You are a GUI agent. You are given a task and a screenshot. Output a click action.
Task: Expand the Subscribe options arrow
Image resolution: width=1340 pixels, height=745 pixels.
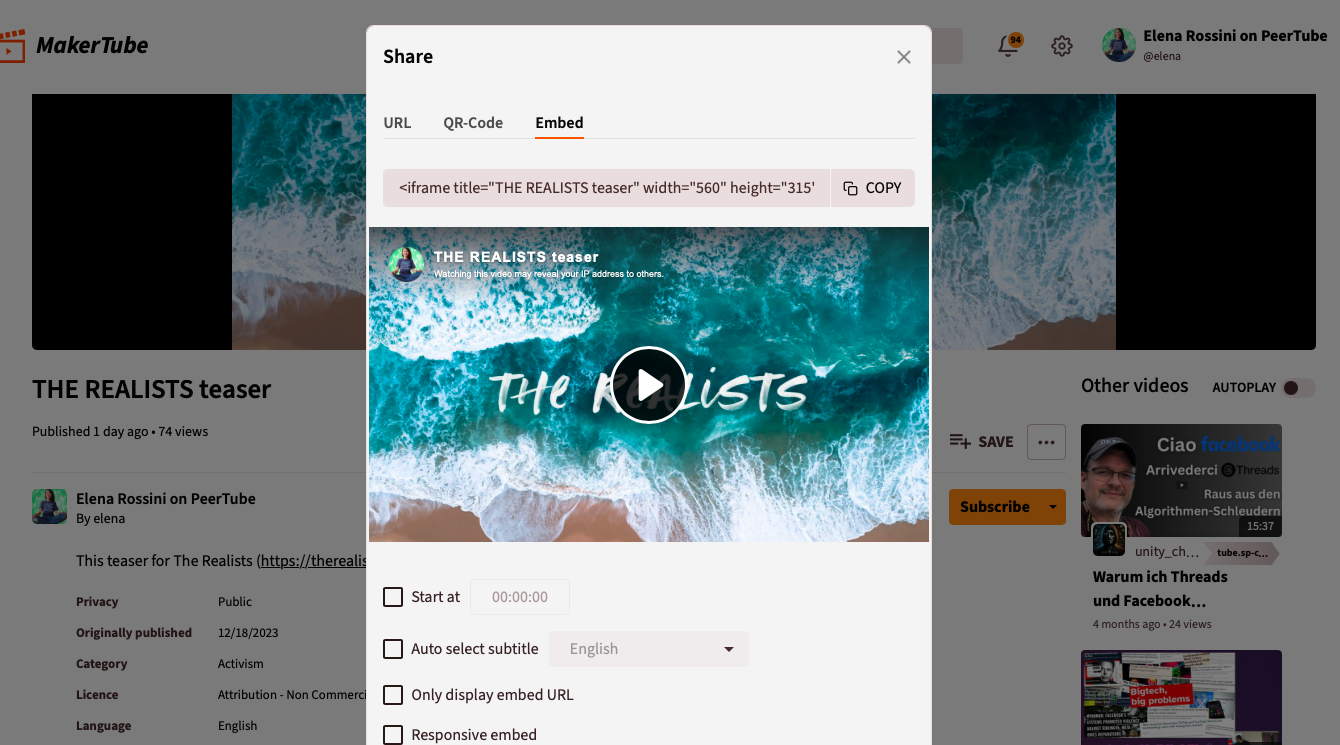tap(1052, 506)
